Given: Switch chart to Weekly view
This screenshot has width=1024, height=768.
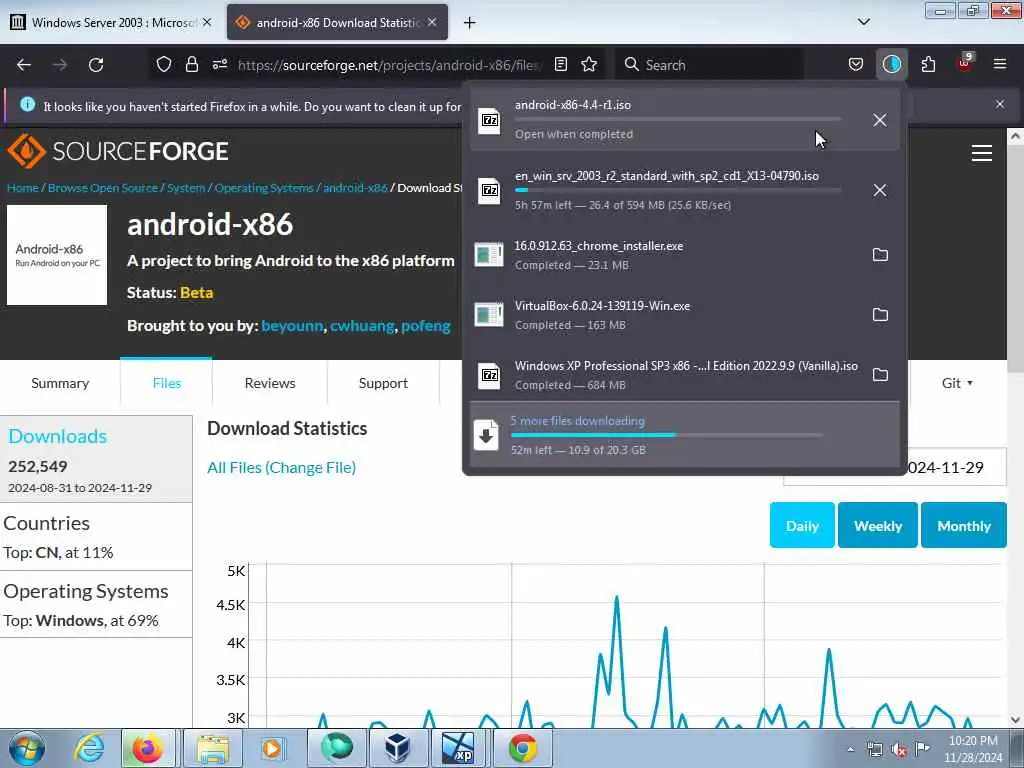Looking at the screenshot, I should (878, 526).
